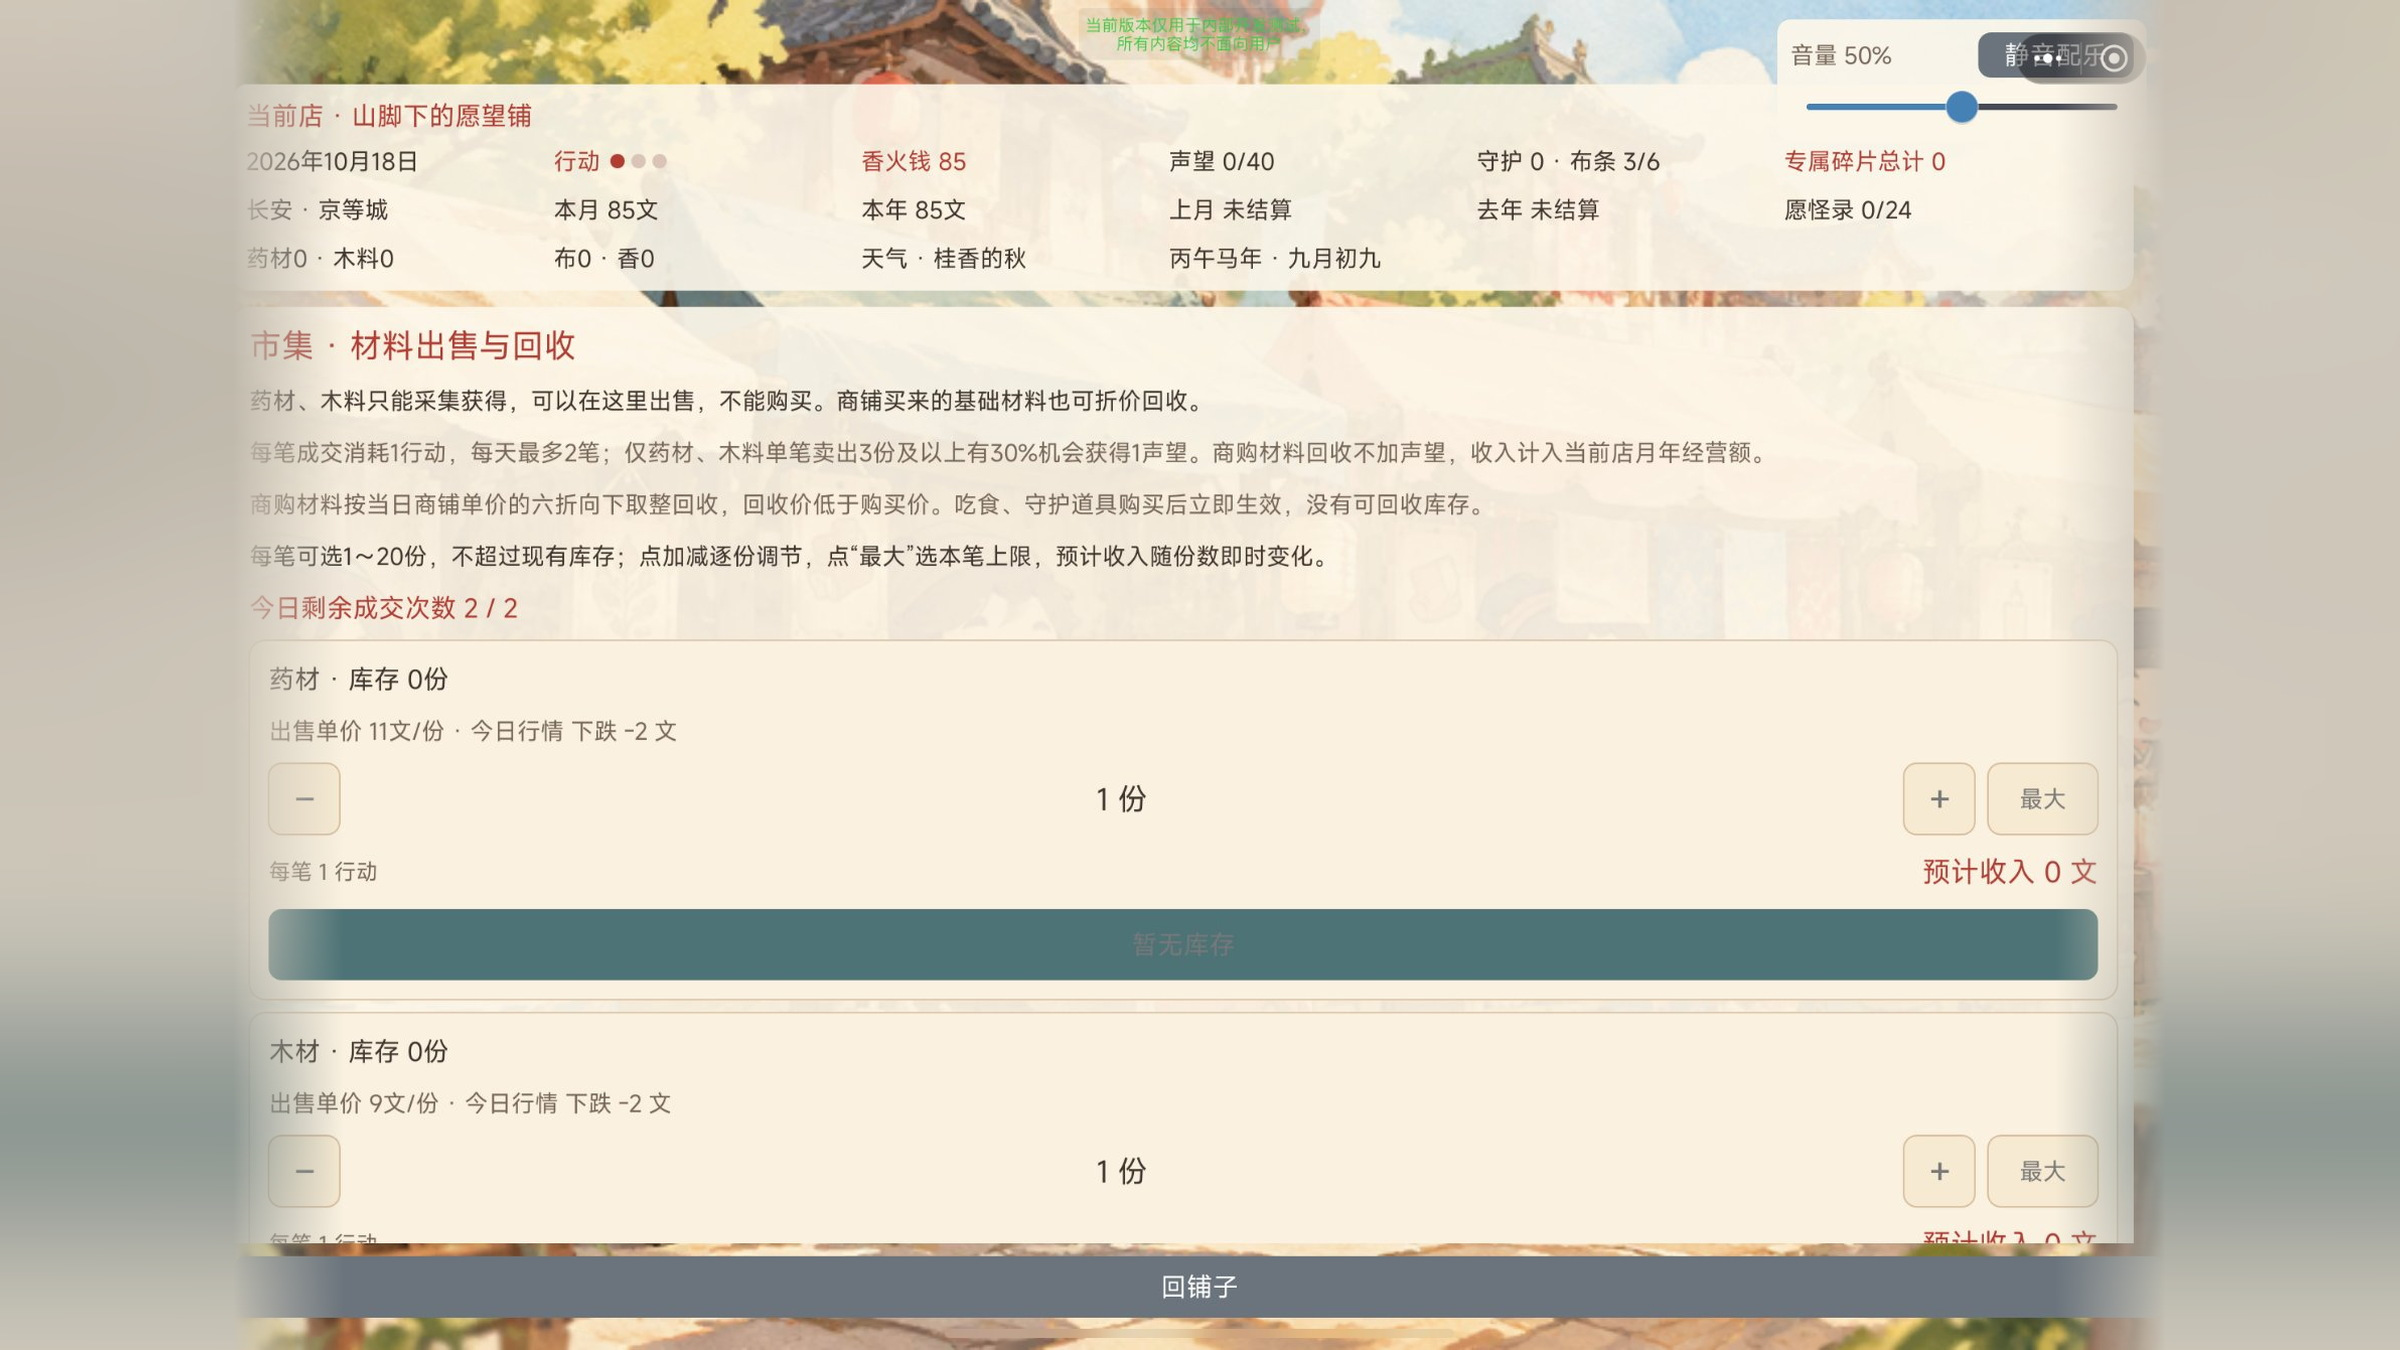Viewport: 2400px width, 1350px height.
Task: Click 药材0 · 木料0 inventory text
Action: coord(320,259)
